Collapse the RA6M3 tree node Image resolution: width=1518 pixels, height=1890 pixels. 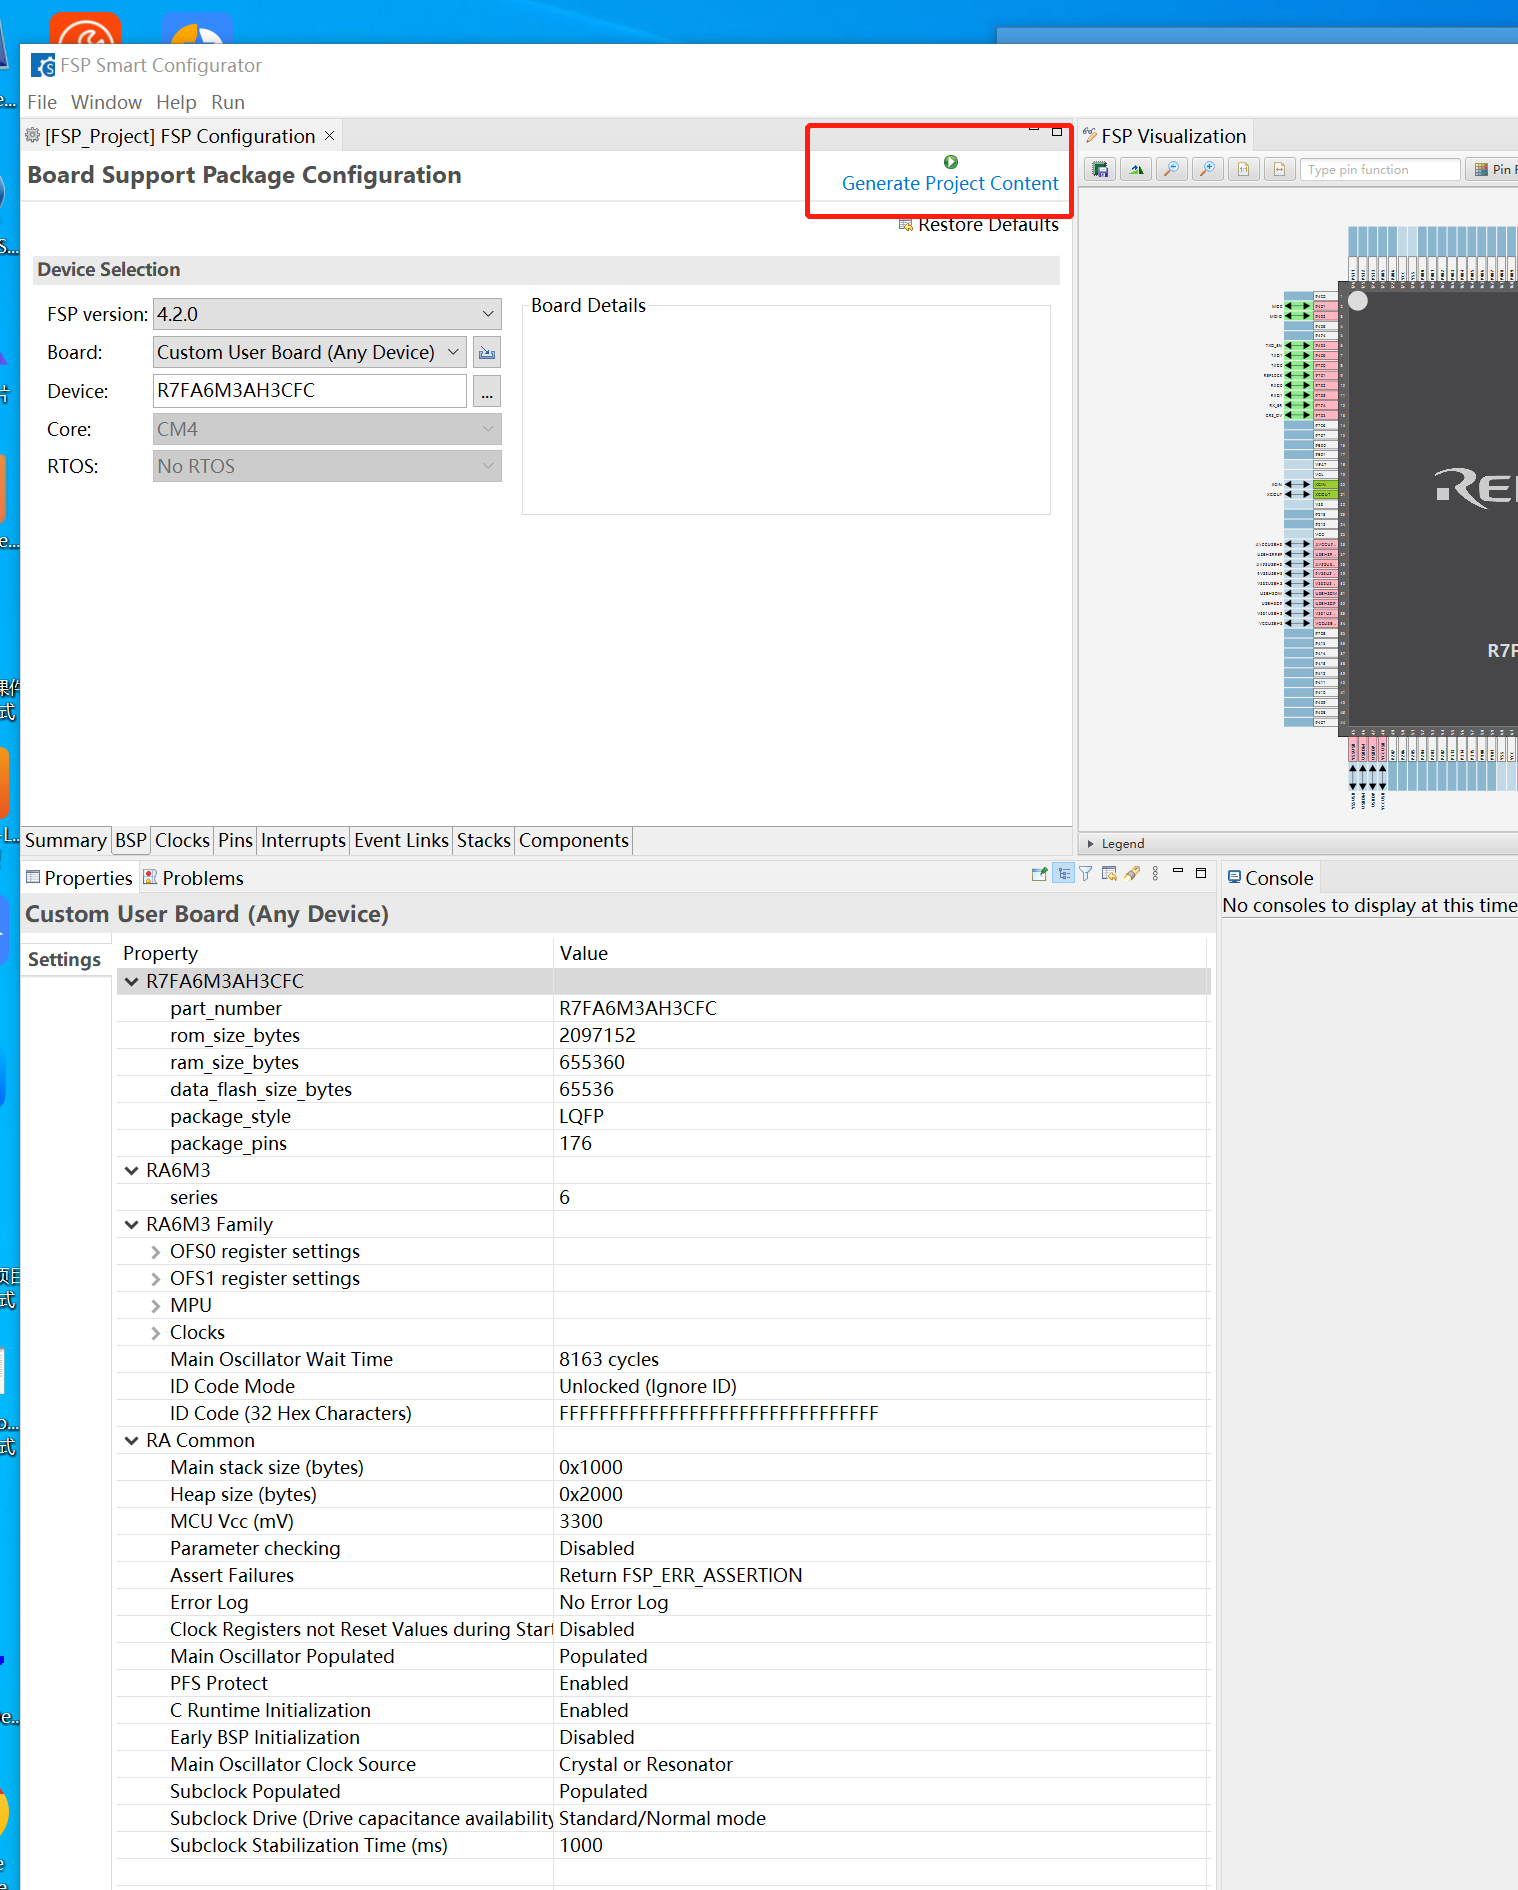[x=131, y=1170]
